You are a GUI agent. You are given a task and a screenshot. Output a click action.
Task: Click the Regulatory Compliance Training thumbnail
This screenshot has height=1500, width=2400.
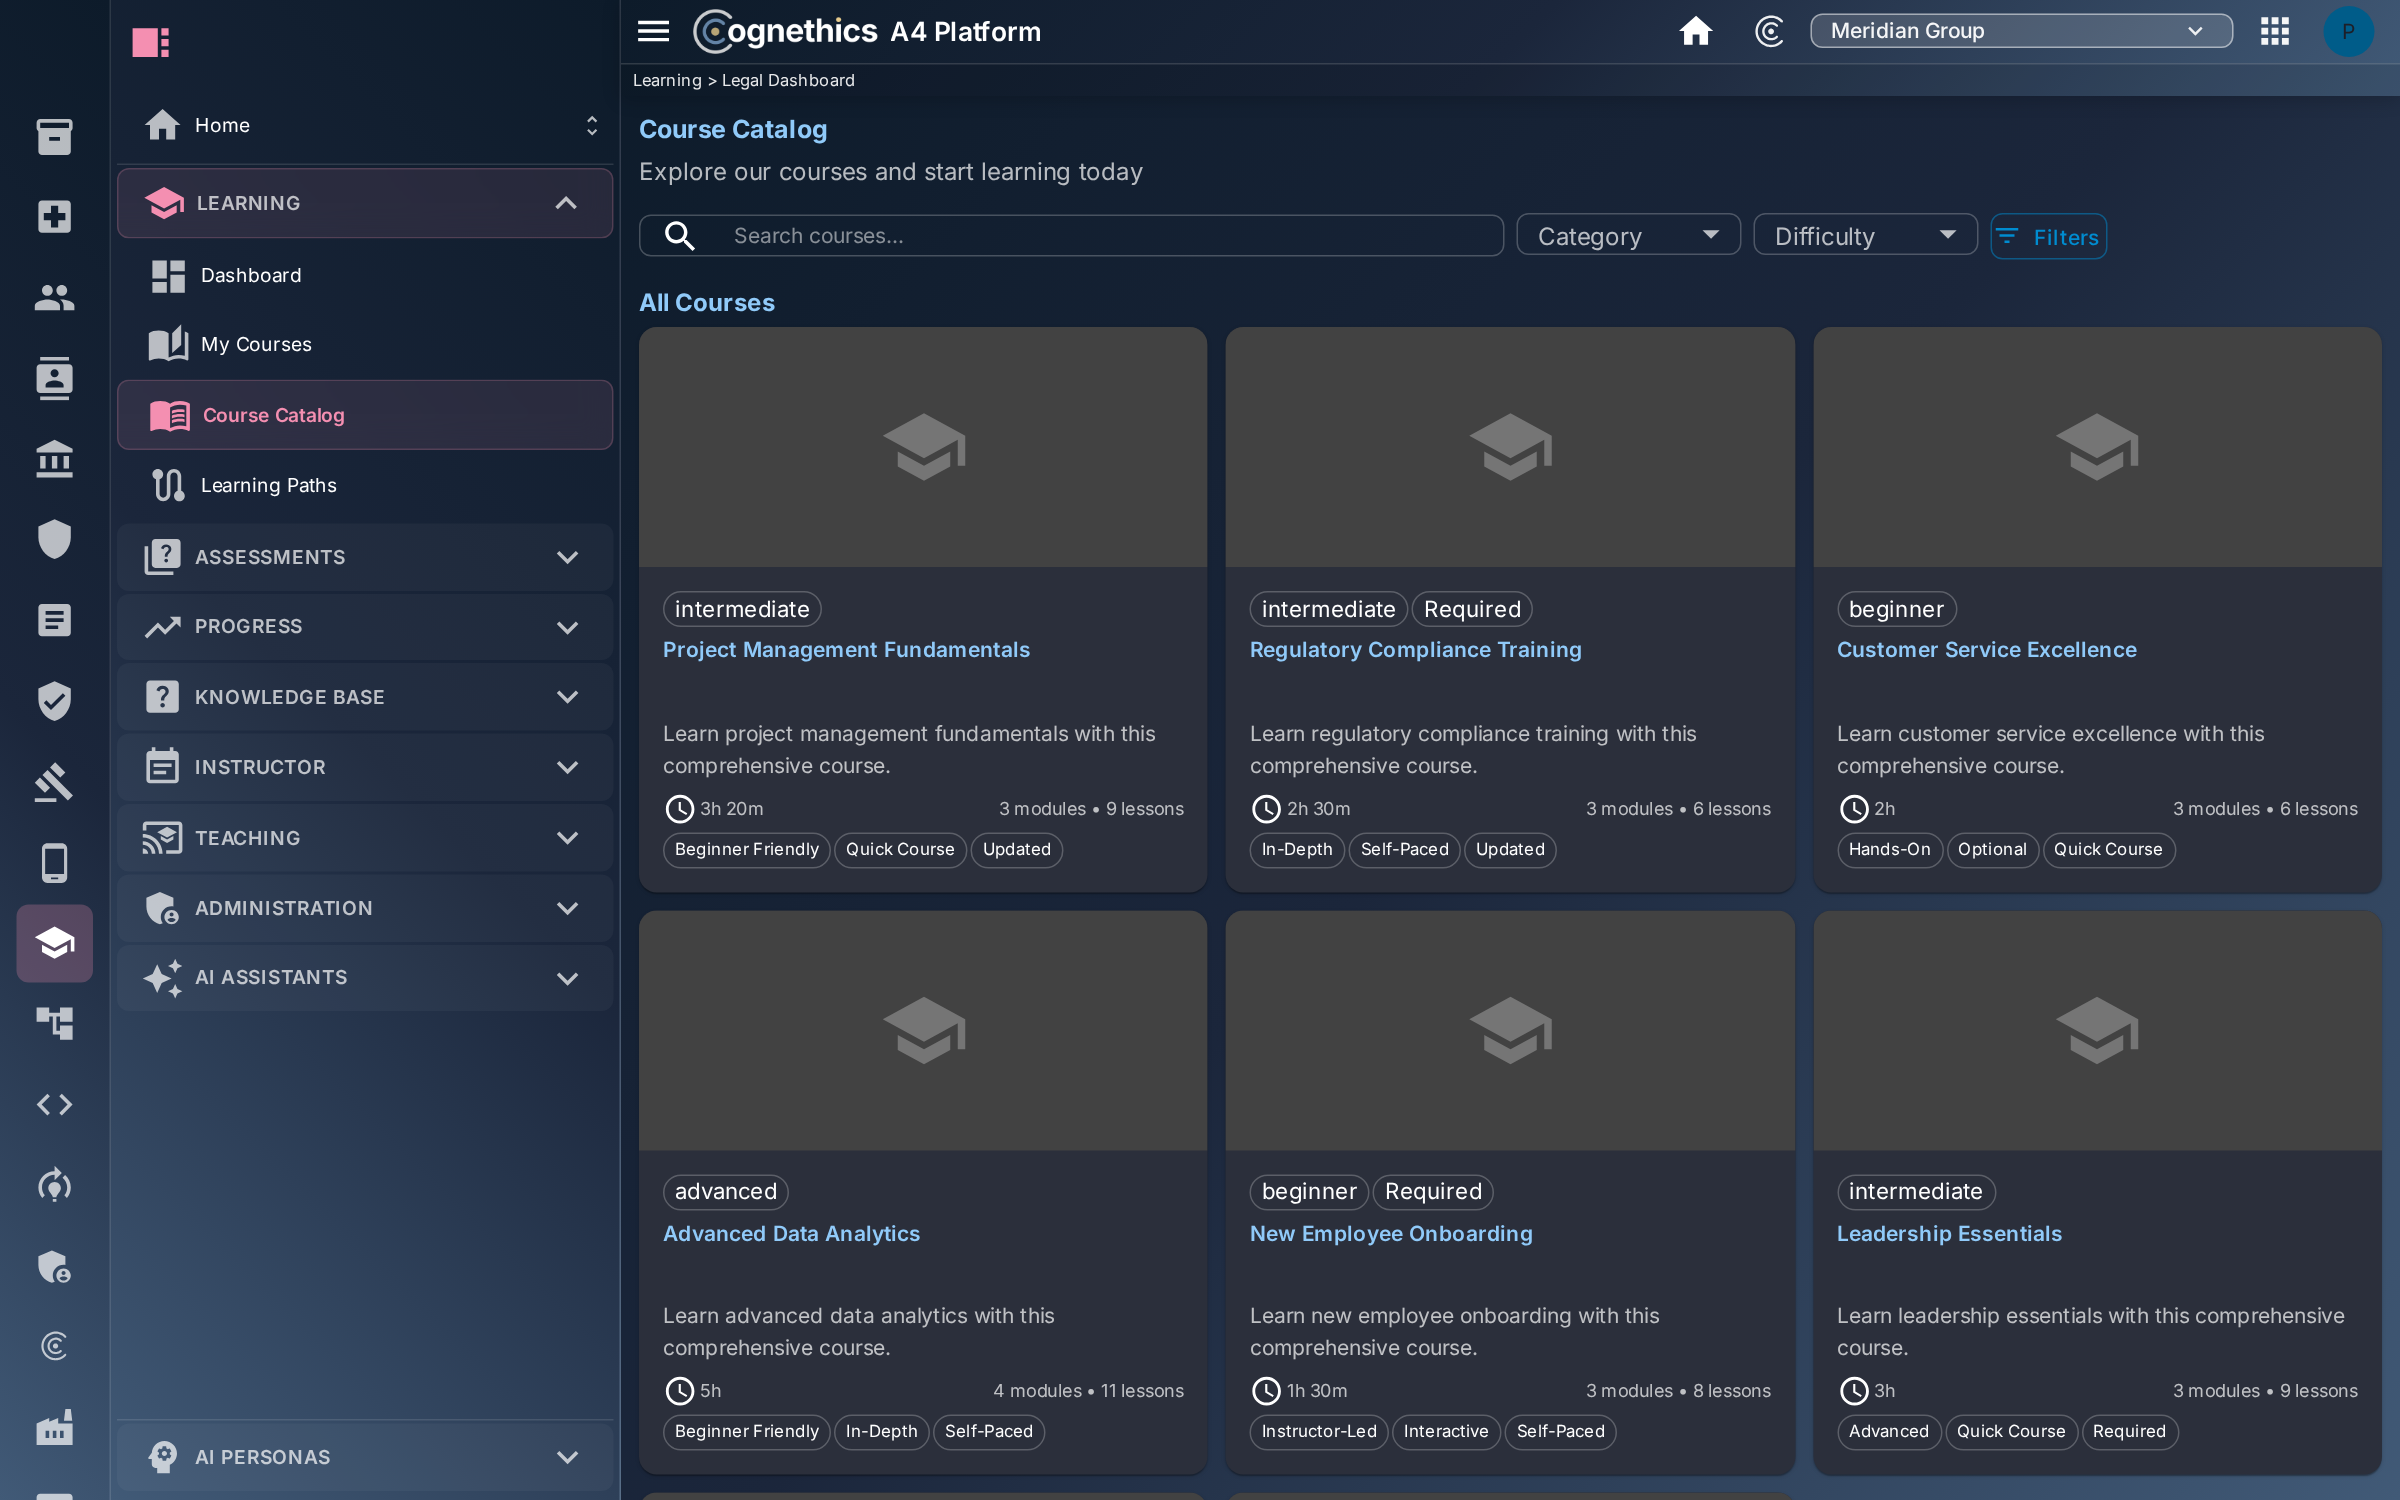(1510, 447)
